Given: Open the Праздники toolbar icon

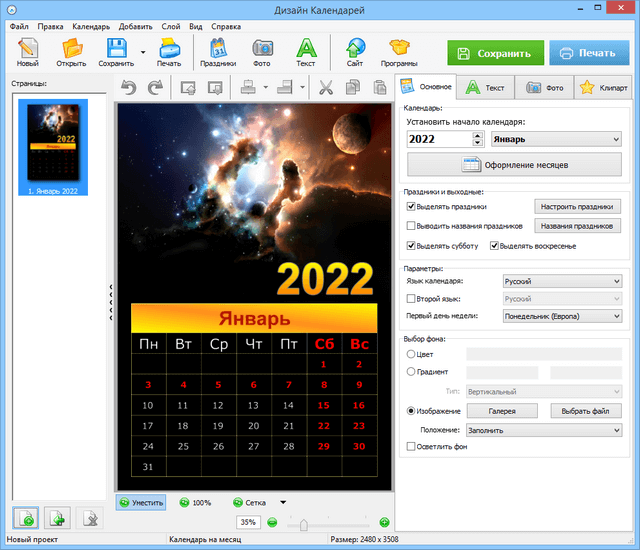Looking at the screenshot, I should pos(217,50).
